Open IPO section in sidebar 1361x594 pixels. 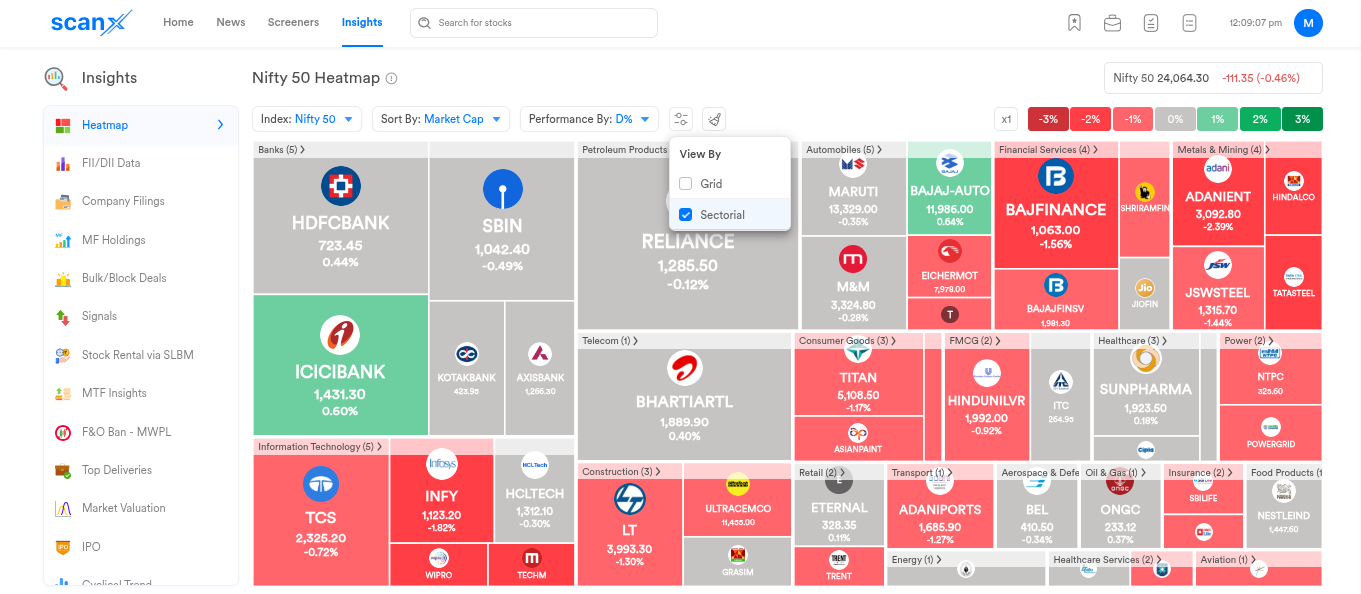[x=141, y=547]
